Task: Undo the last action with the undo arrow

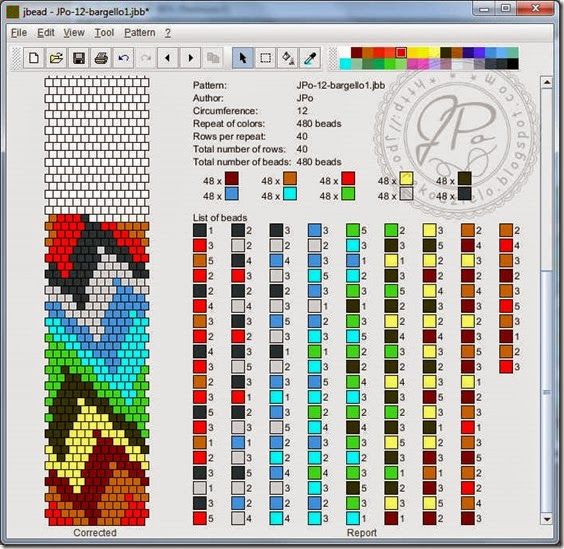Action: [123, 58]
